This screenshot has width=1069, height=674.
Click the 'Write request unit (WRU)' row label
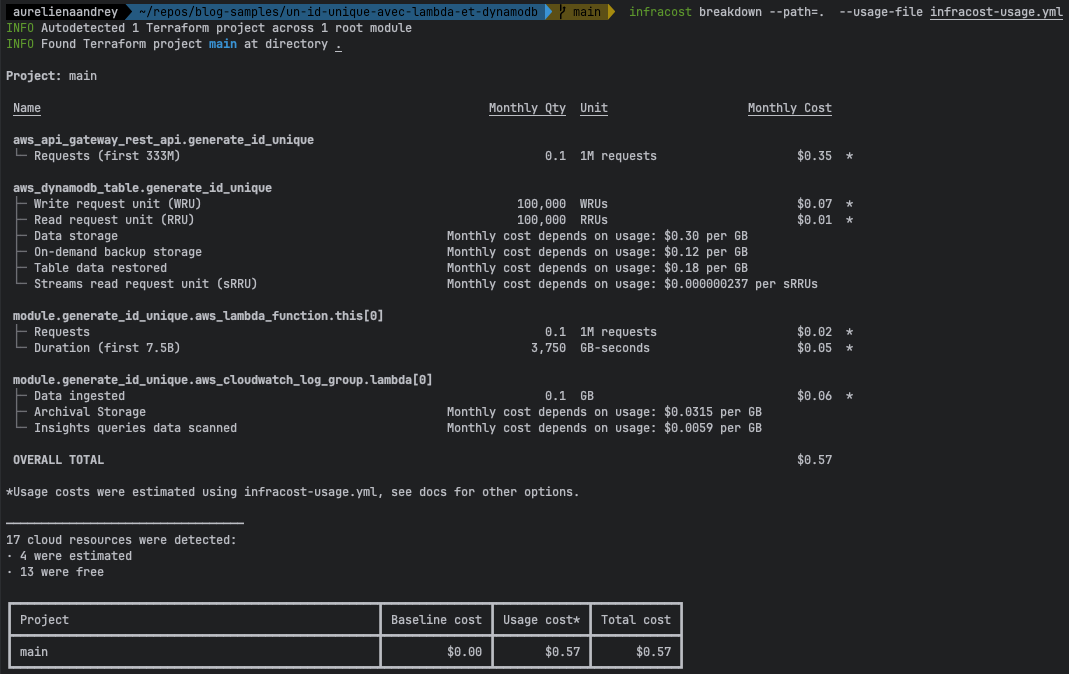click(x=117, y=204)
